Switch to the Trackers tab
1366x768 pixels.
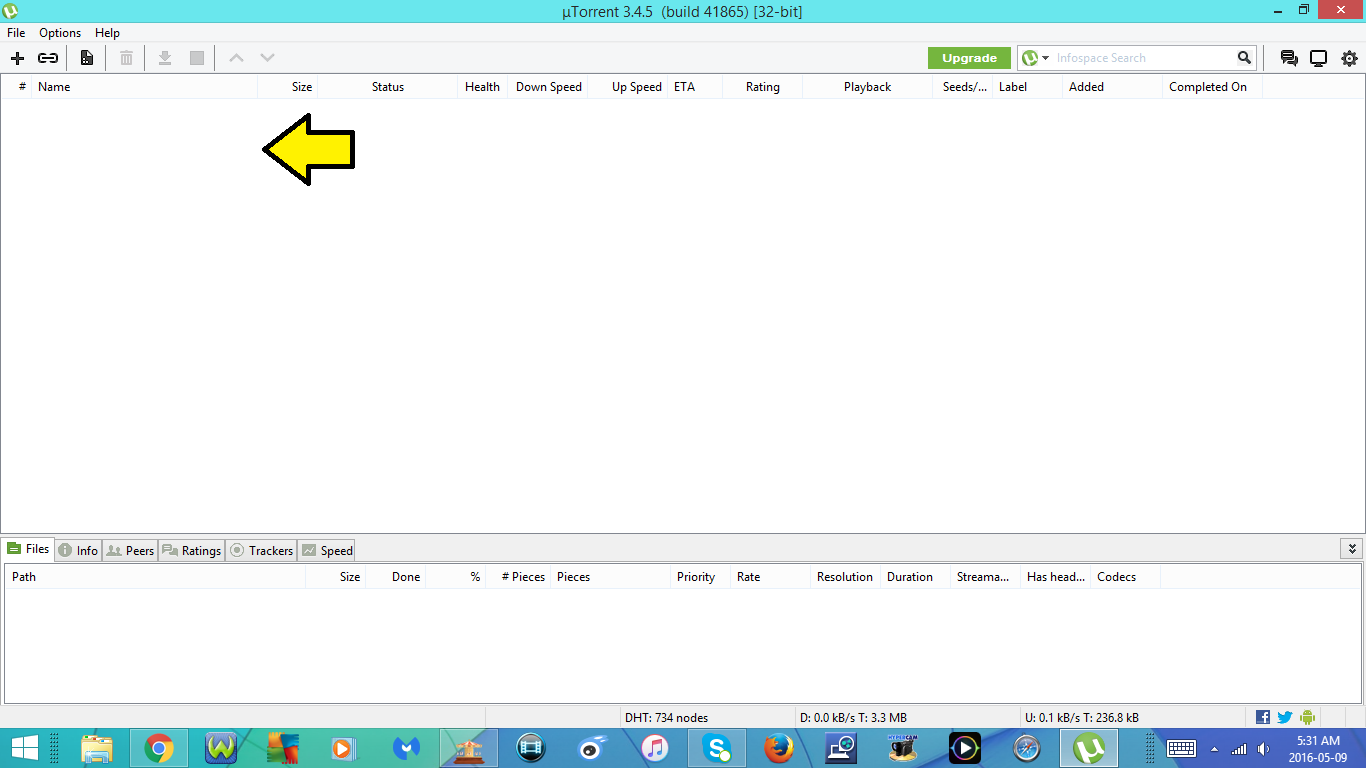(261, 550)
